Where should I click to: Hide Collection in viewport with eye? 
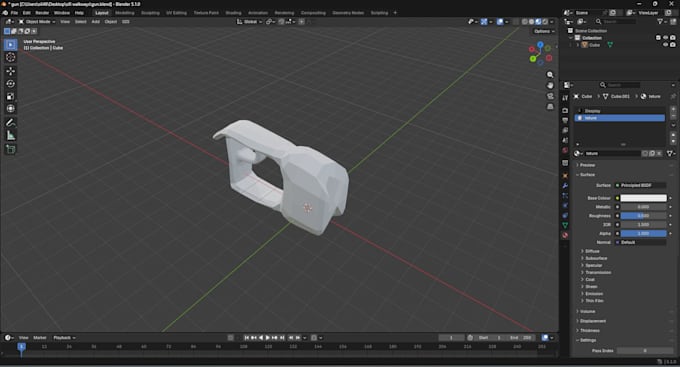coord(666,38)
